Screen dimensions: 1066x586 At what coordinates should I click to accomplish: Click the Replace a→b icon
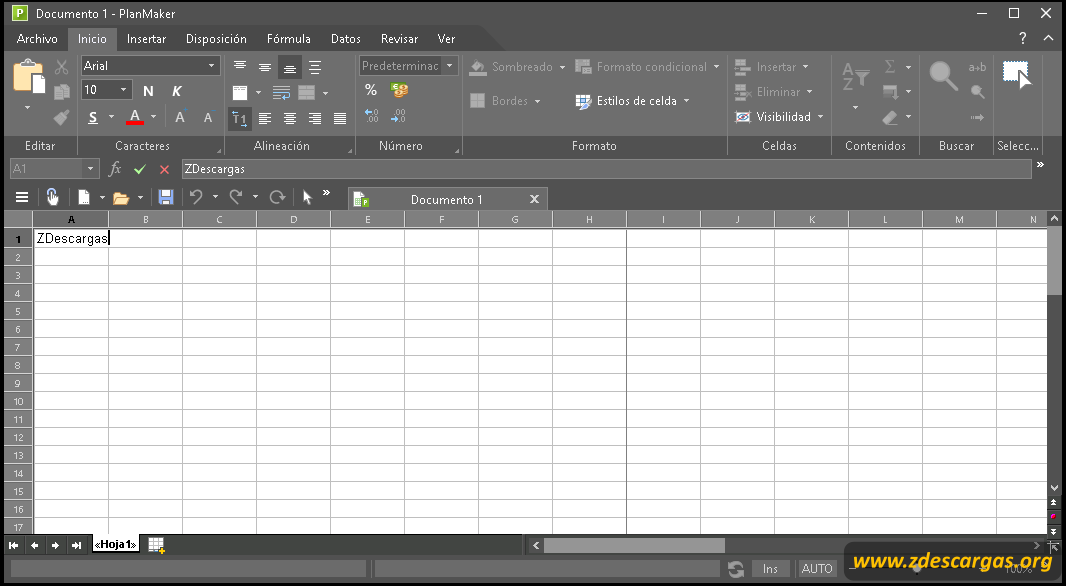(977, 67)
